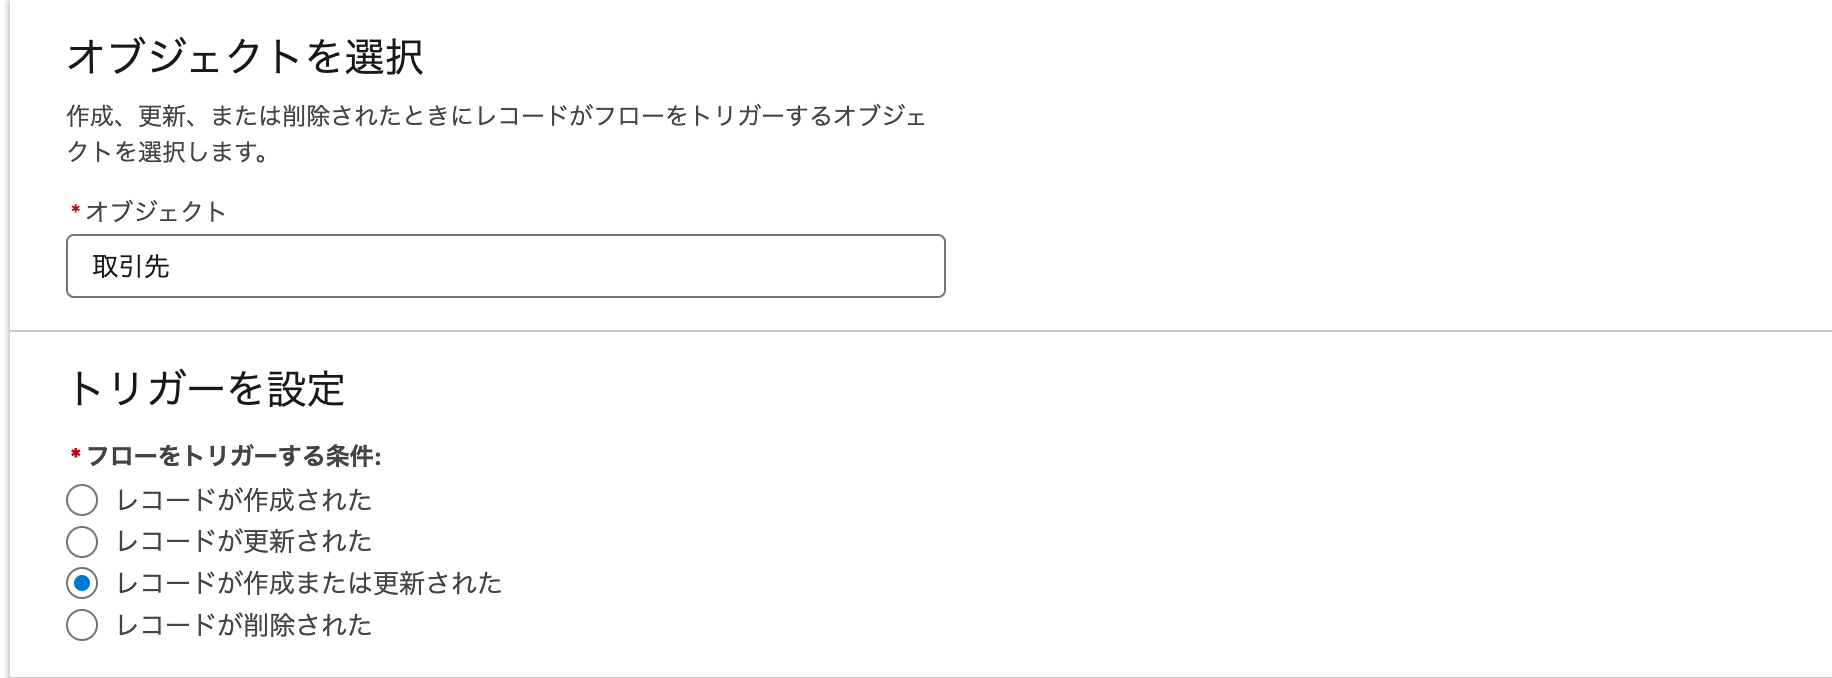Select the レコードが作成された radio button

coord(84,501)
